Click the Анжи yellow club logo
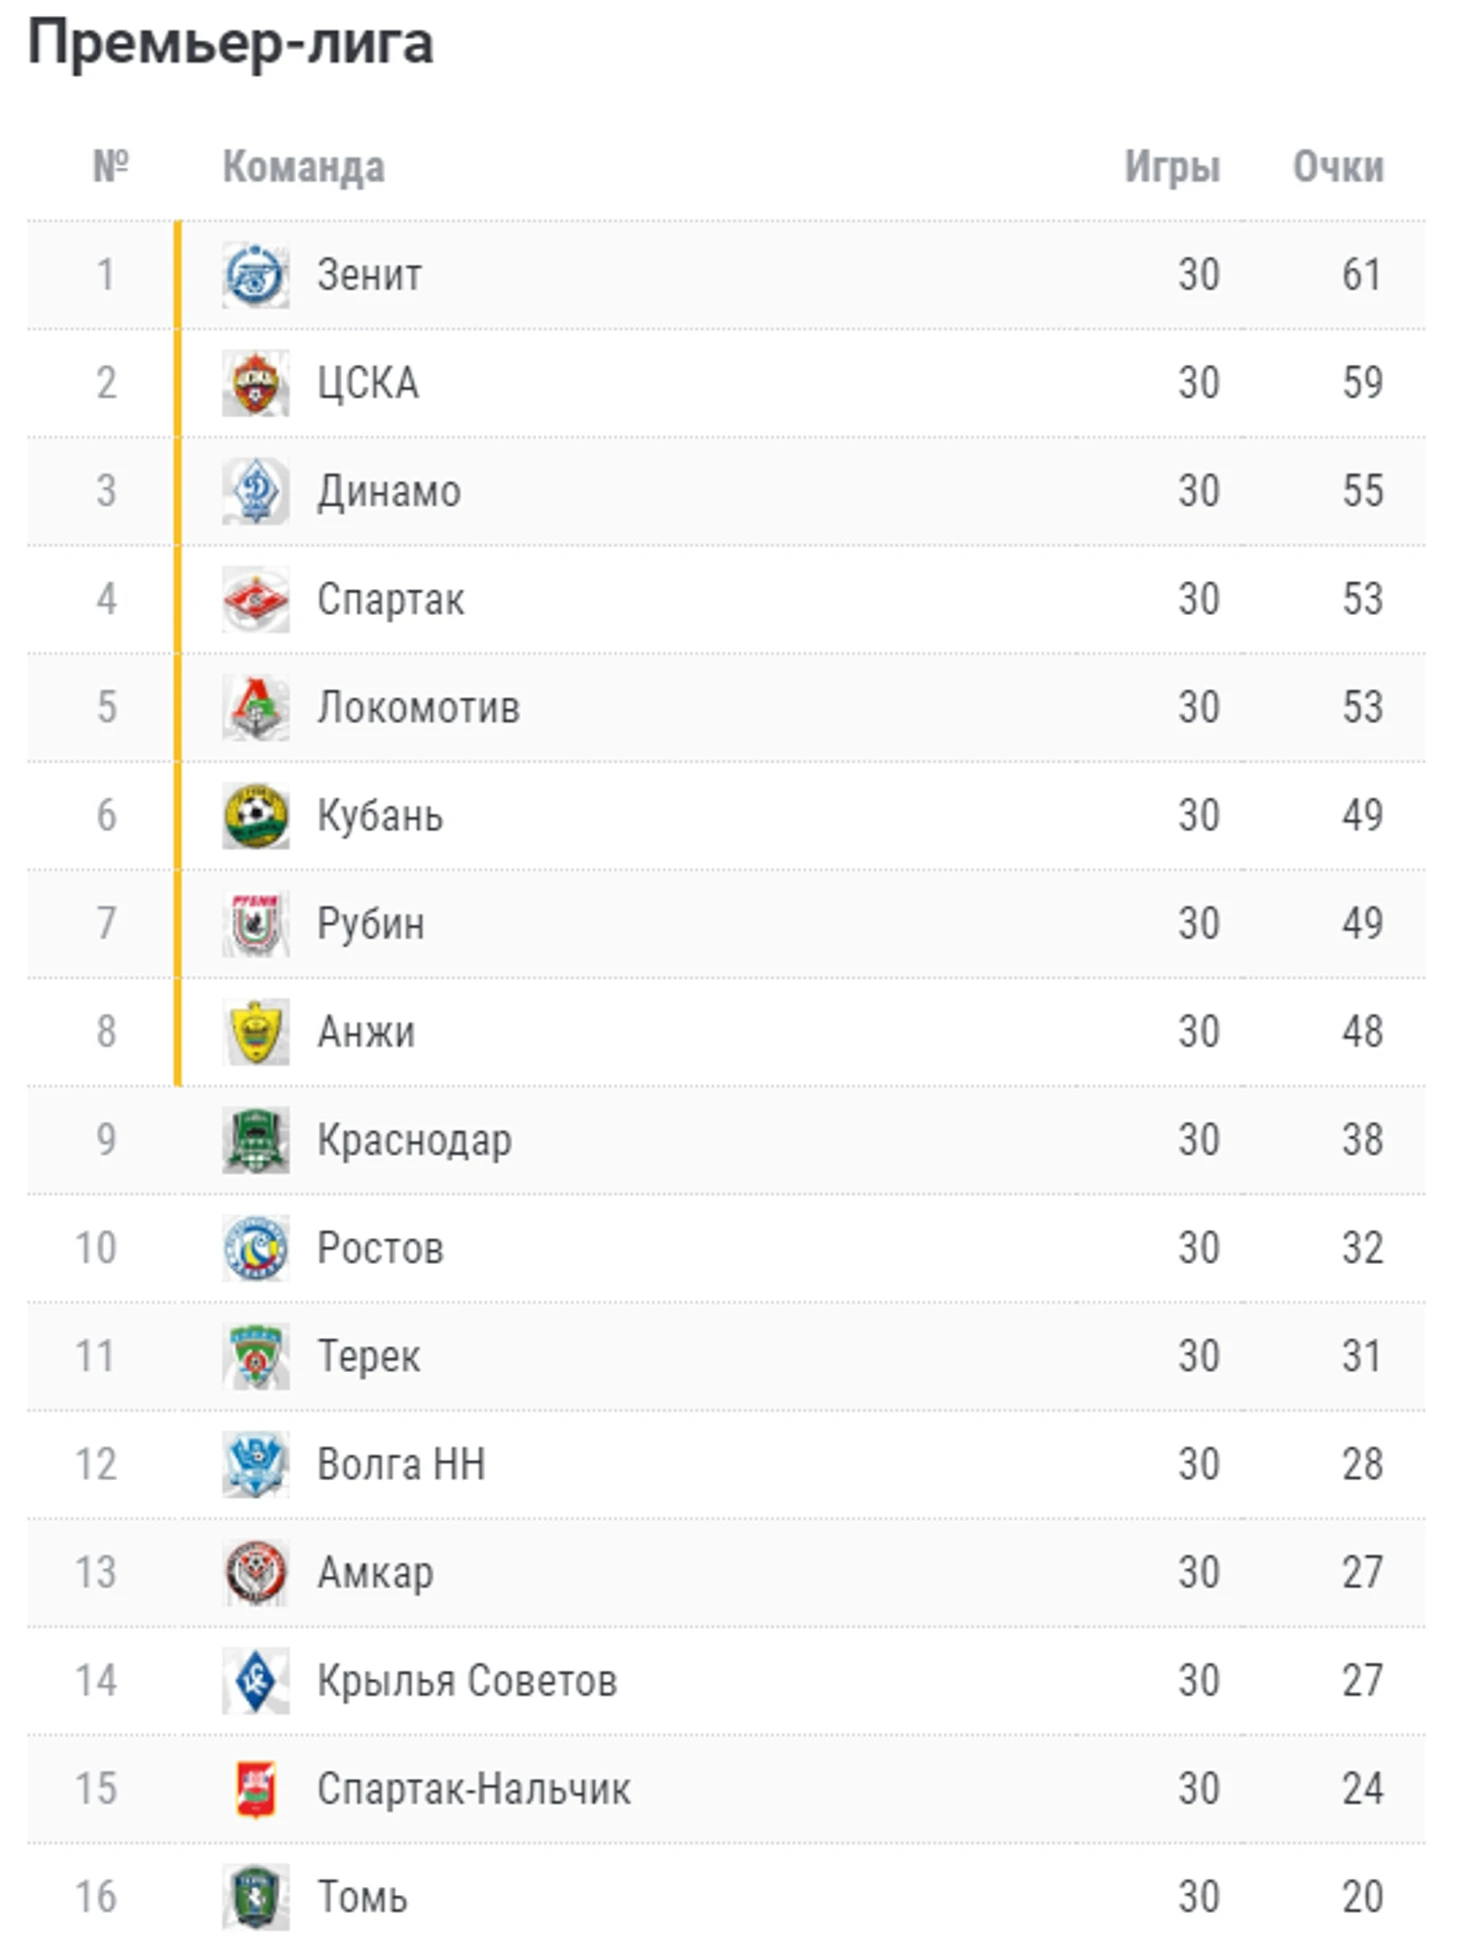1460x1944 pixels. click(x=255, y=1031)
